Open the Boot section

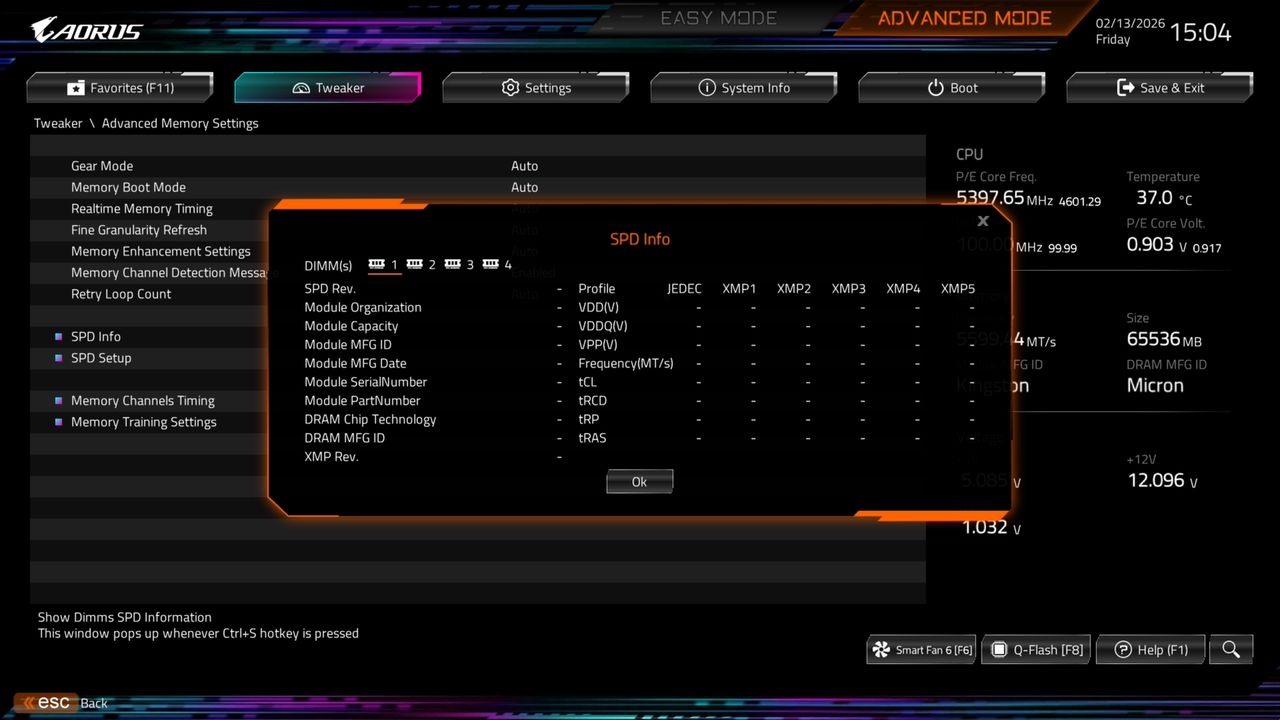pyautogui.click(x=951, y=87)
